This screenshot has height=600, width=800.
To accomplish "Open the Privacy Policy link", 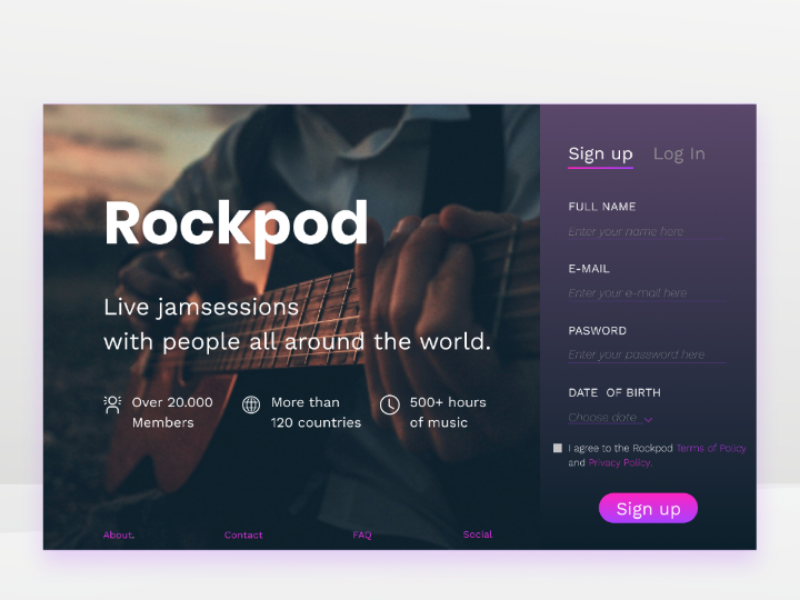I will pyautogui.click(x=620, y=463).
